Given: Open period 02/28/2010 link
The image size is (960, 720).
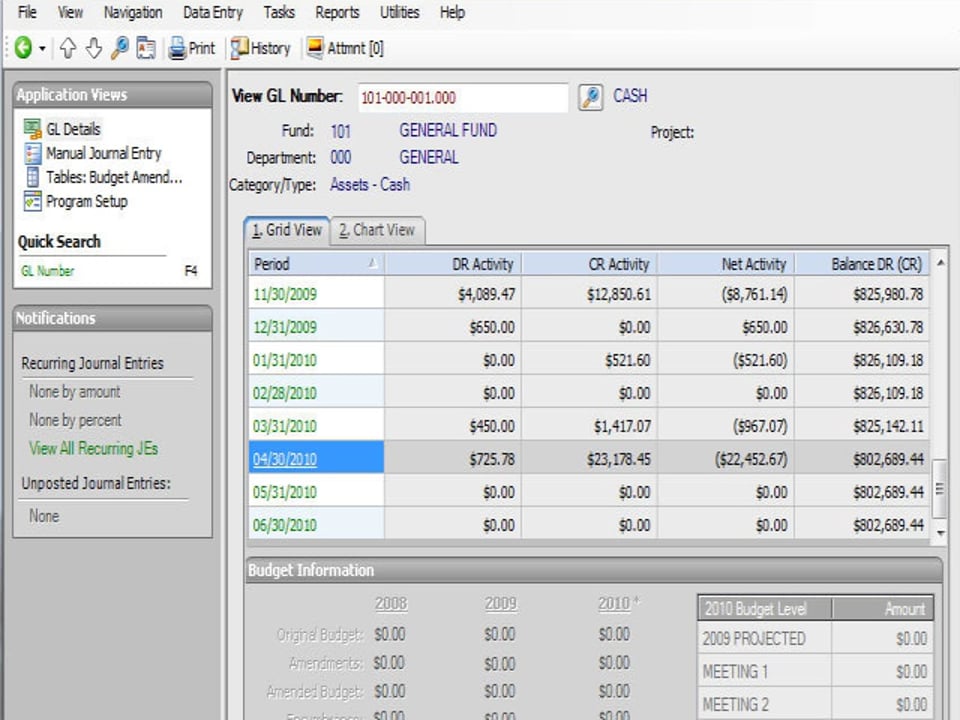Looking at the screenshot, I should click(285, 393).
